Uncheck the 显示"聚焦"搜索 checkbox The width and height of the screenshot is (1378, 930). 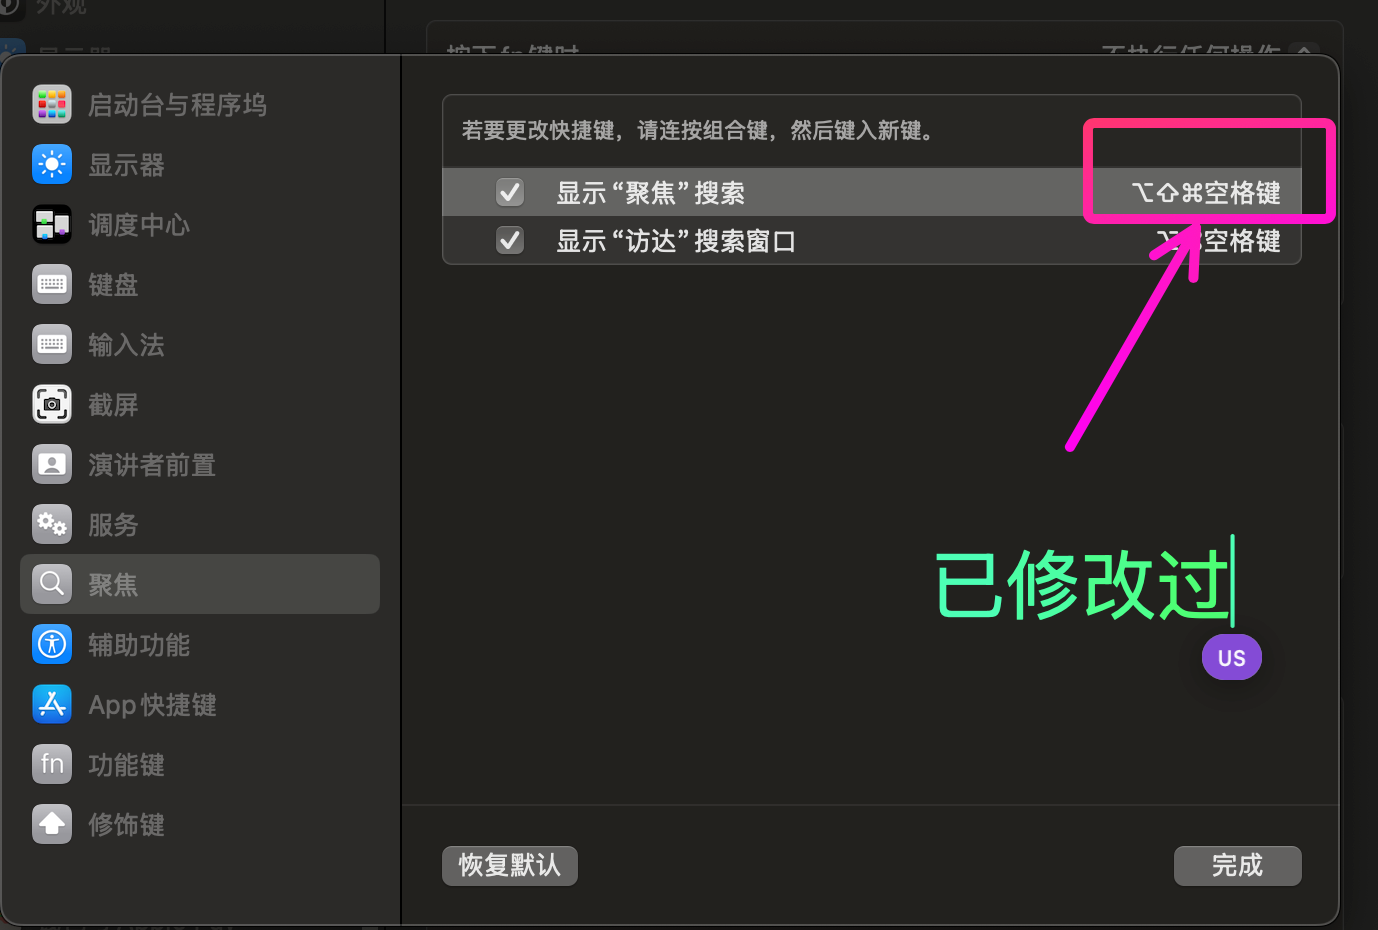coord(510,192)
